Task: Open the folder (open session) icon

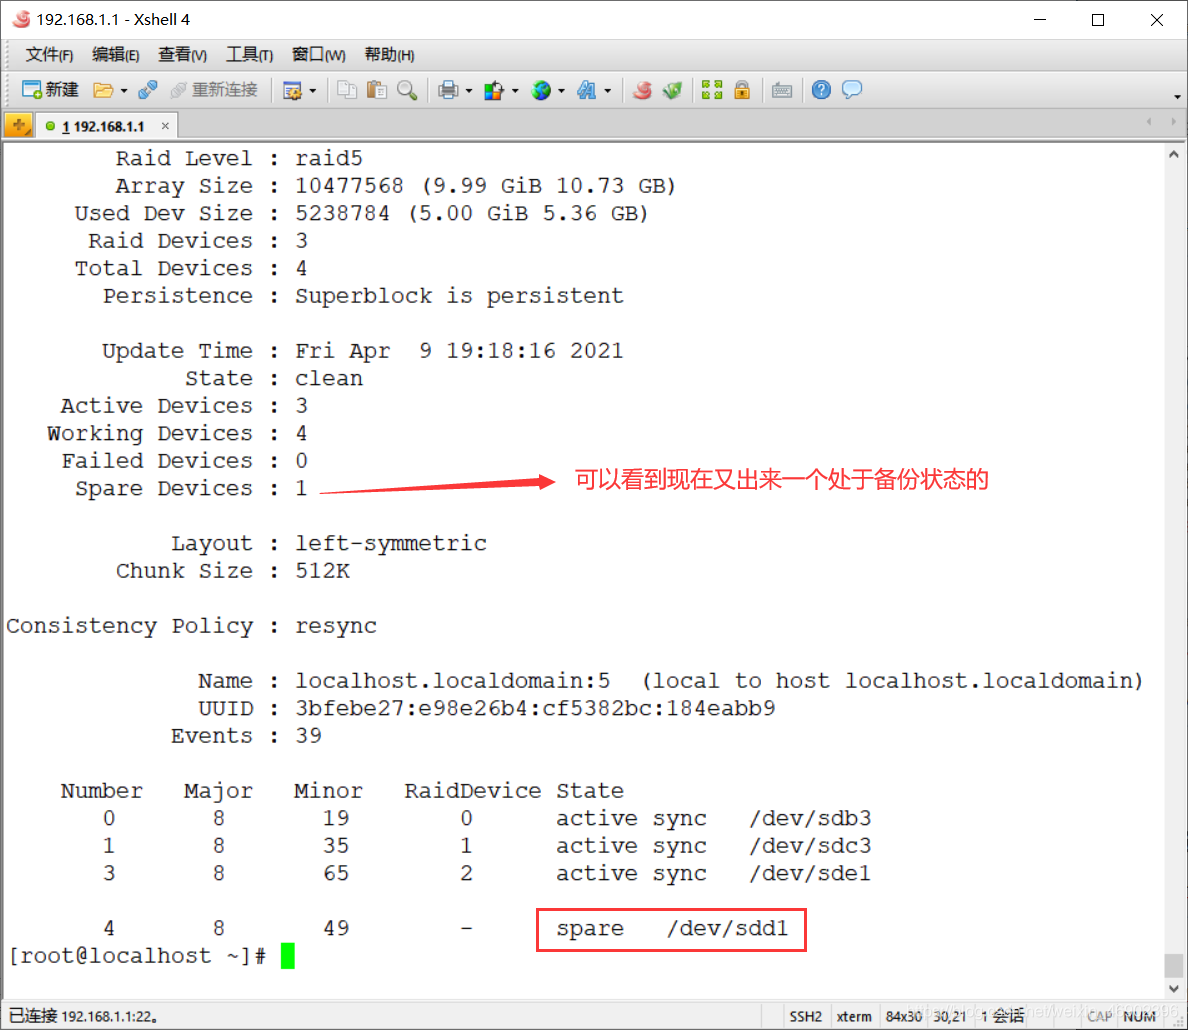Action: pos(102,90)
